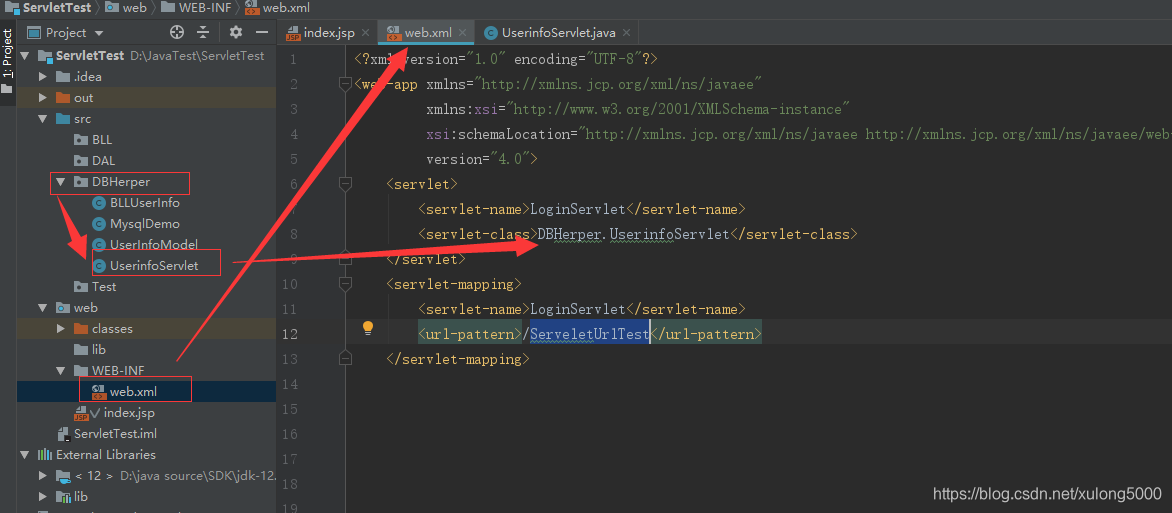
Task: Collapse the ServletTest project root
Action: (x=24, y=55)
